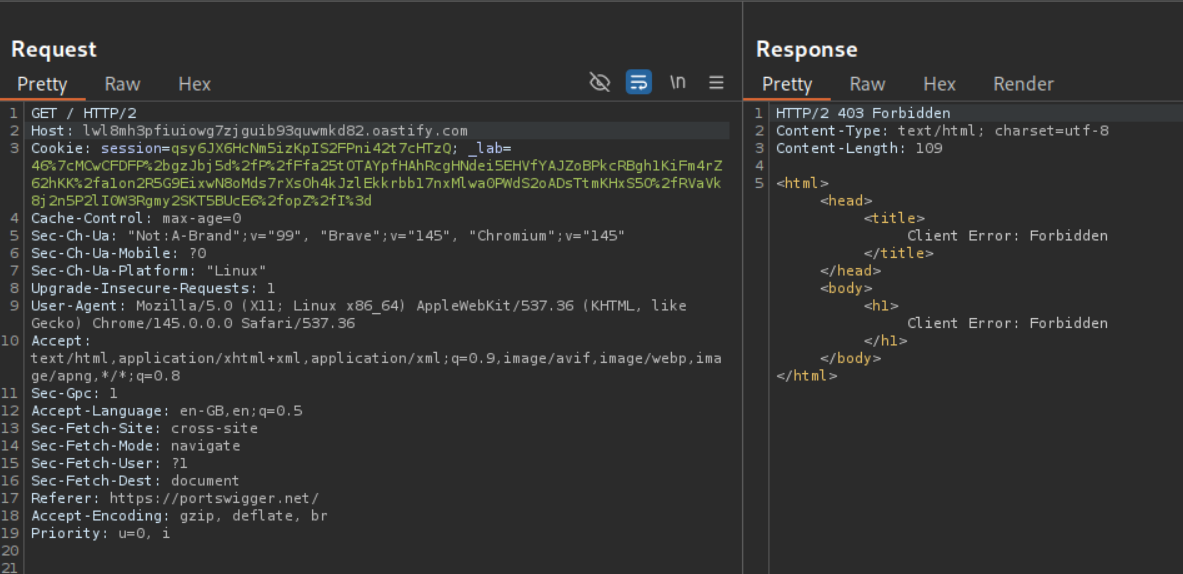The image size is (1183, 574).
Task: Toggle the \n non-printable characters display
Action: coord(678,83)
